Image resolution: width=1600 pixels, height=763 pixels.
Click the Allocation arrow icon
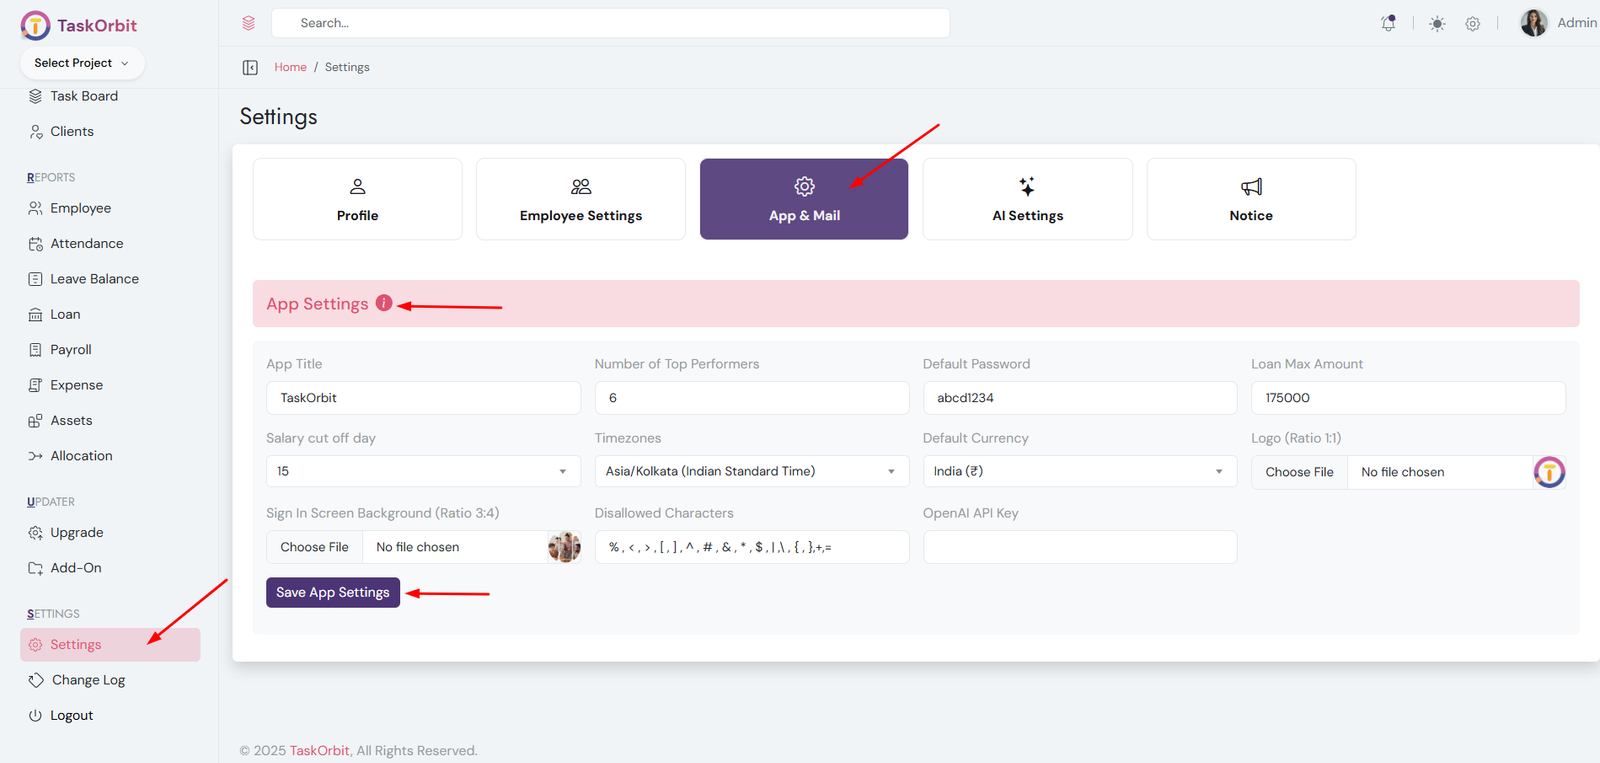click(x=36, y=456)
